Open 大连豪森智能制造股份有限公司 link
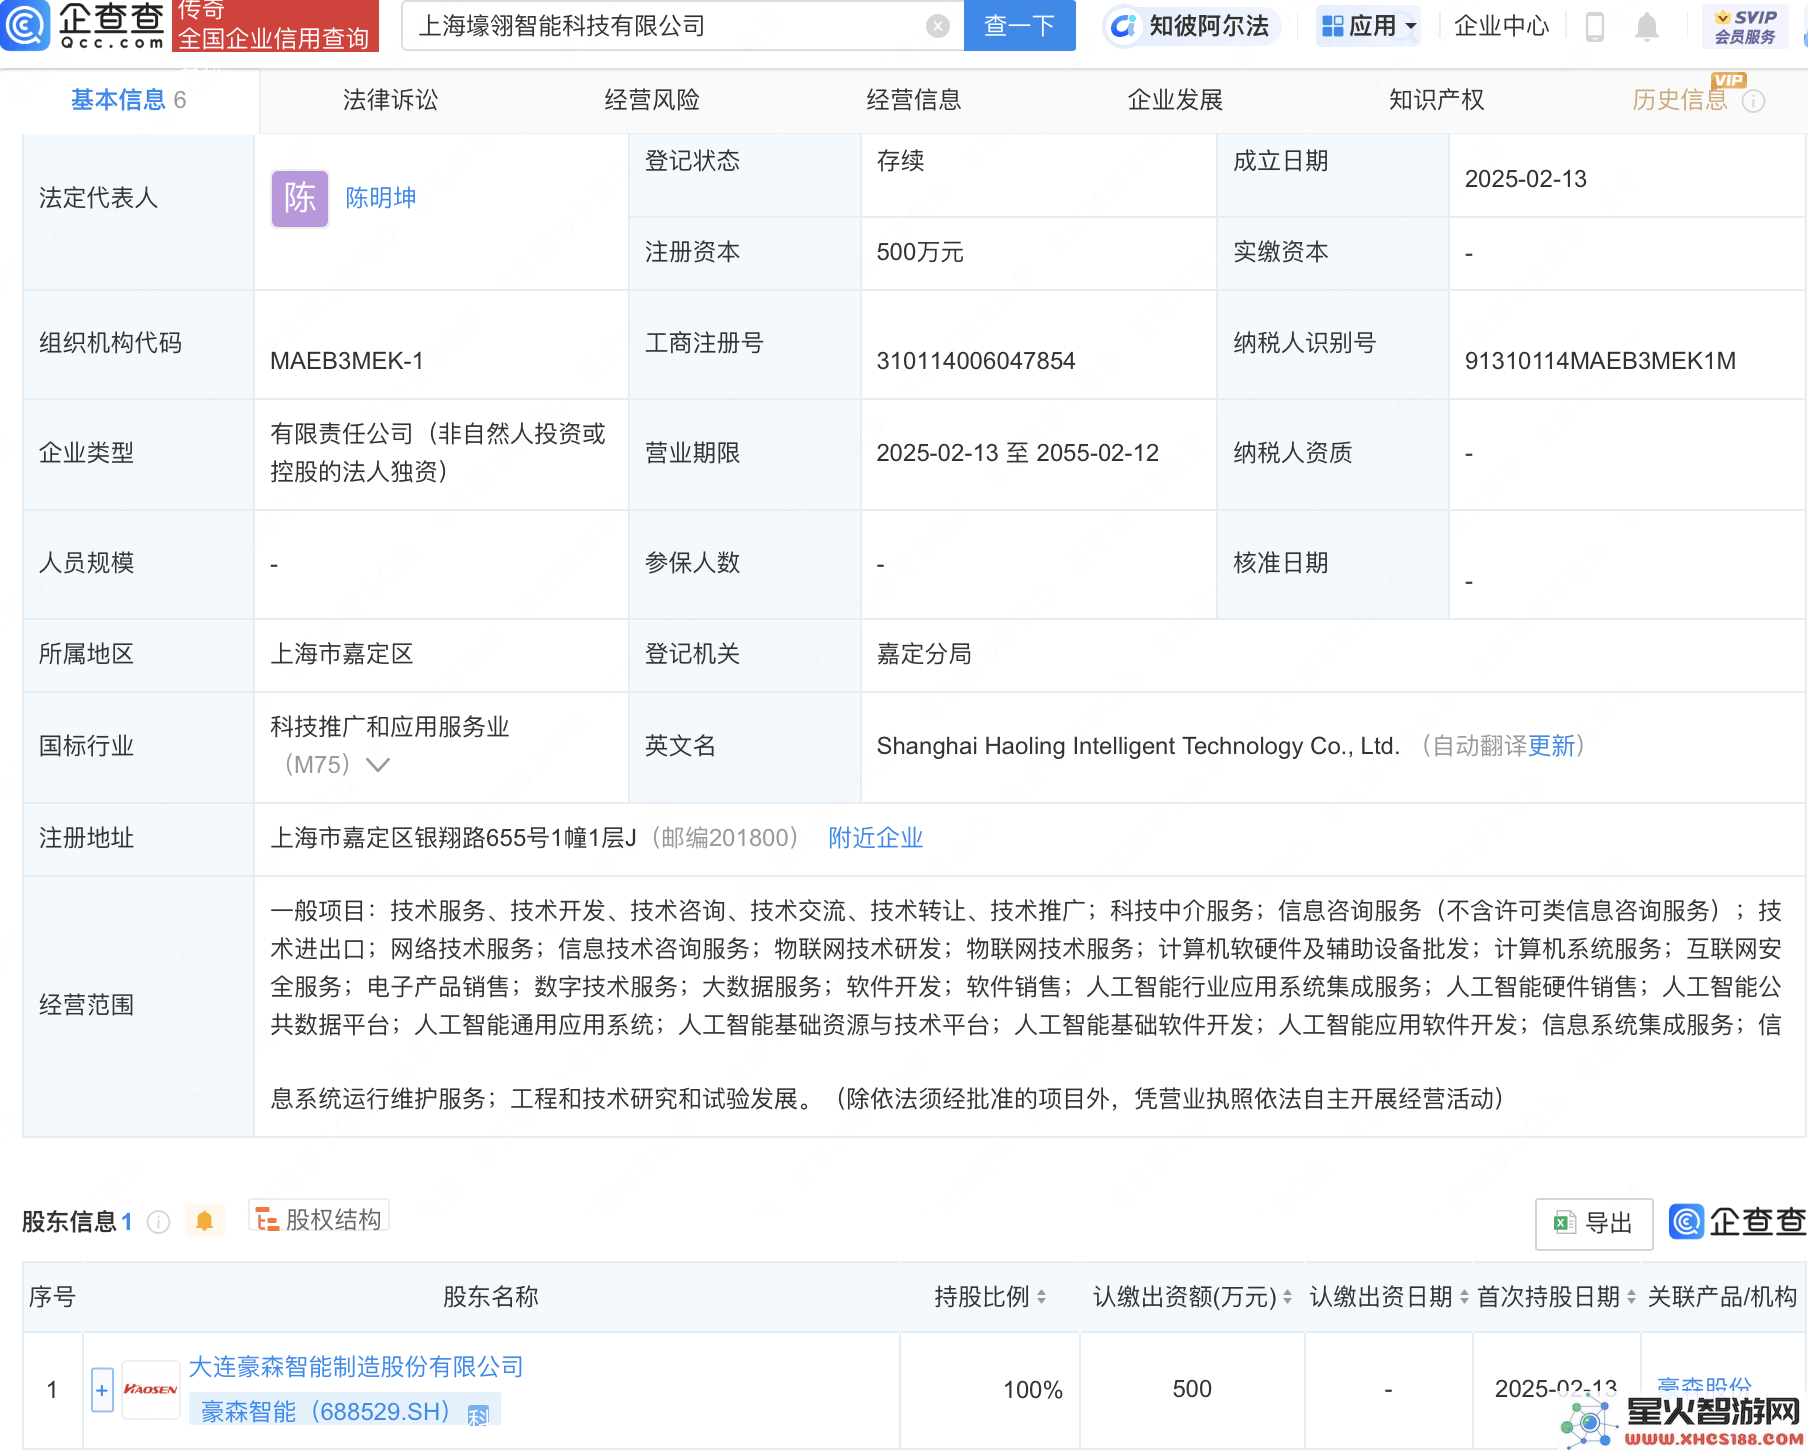Image resolution: width=1808 pixels, height=1452 pixels. [356, 1367]
